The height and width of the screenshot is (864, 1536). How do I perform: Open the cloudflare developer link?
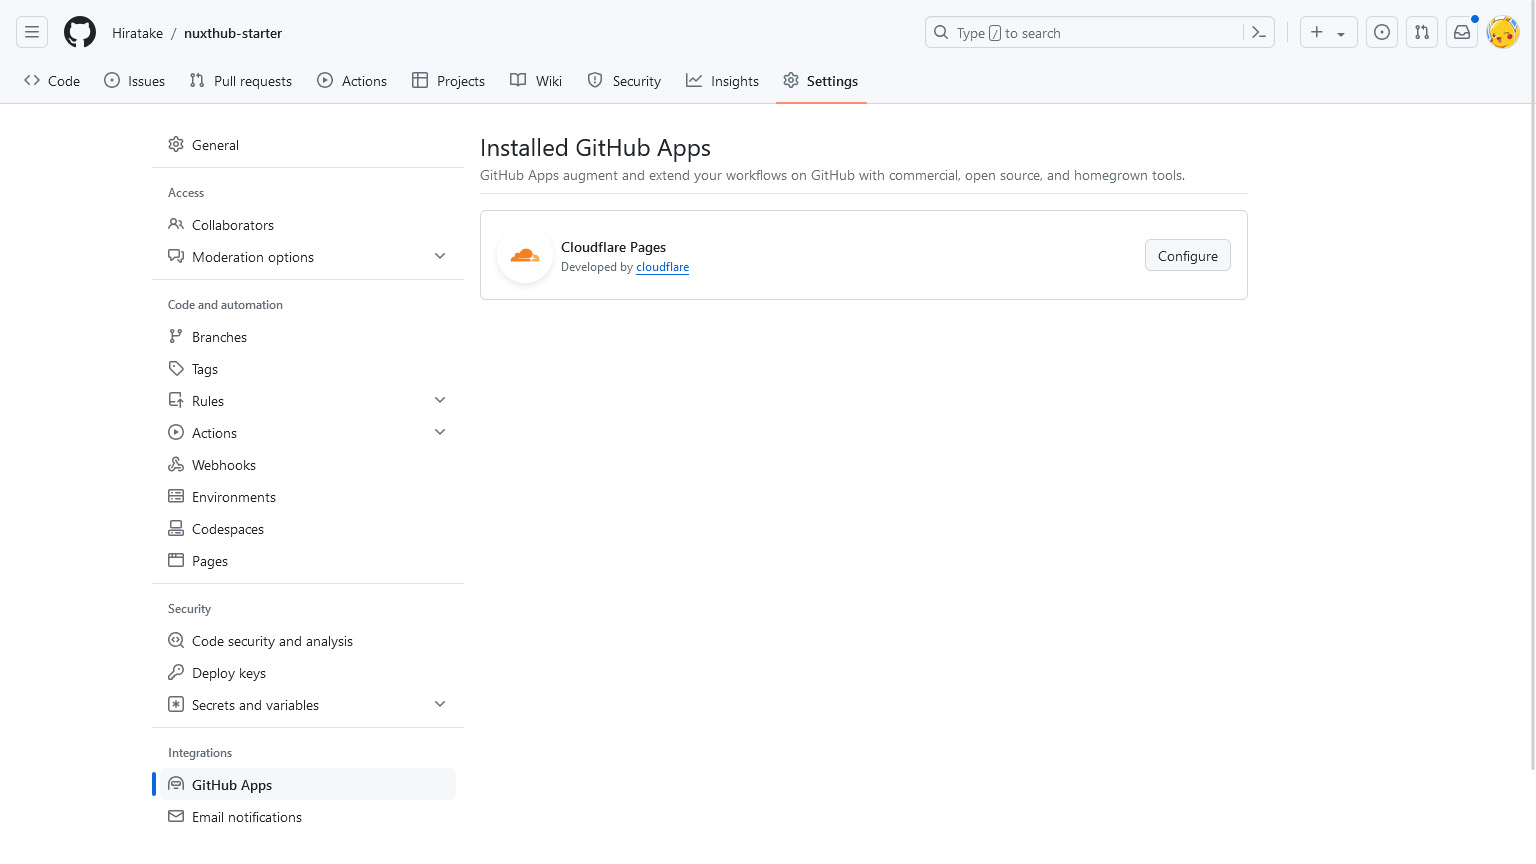[x=663, y=267]
